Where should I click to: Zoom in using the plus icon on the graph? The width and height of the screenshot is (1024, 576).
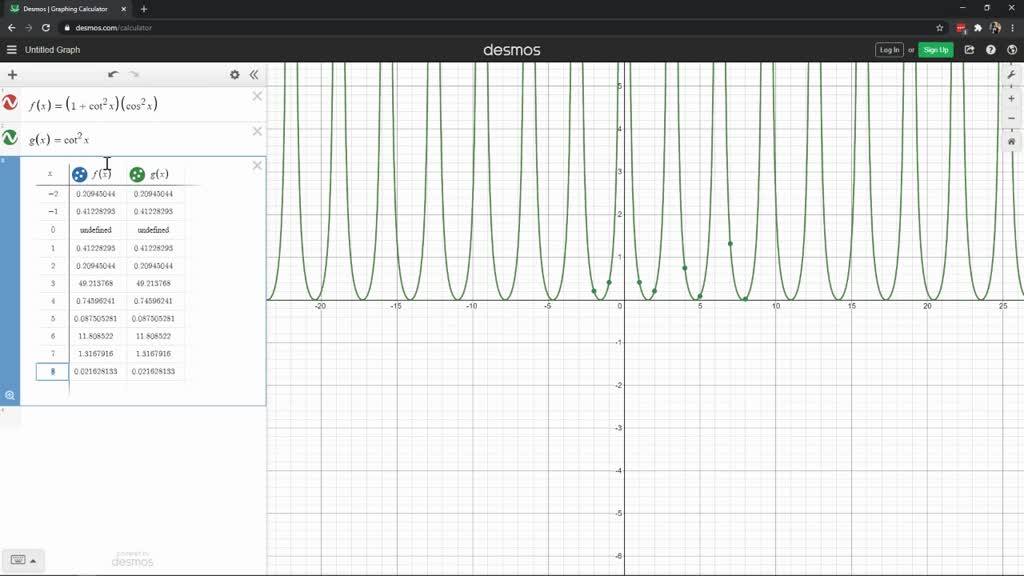pos(1011,98)
